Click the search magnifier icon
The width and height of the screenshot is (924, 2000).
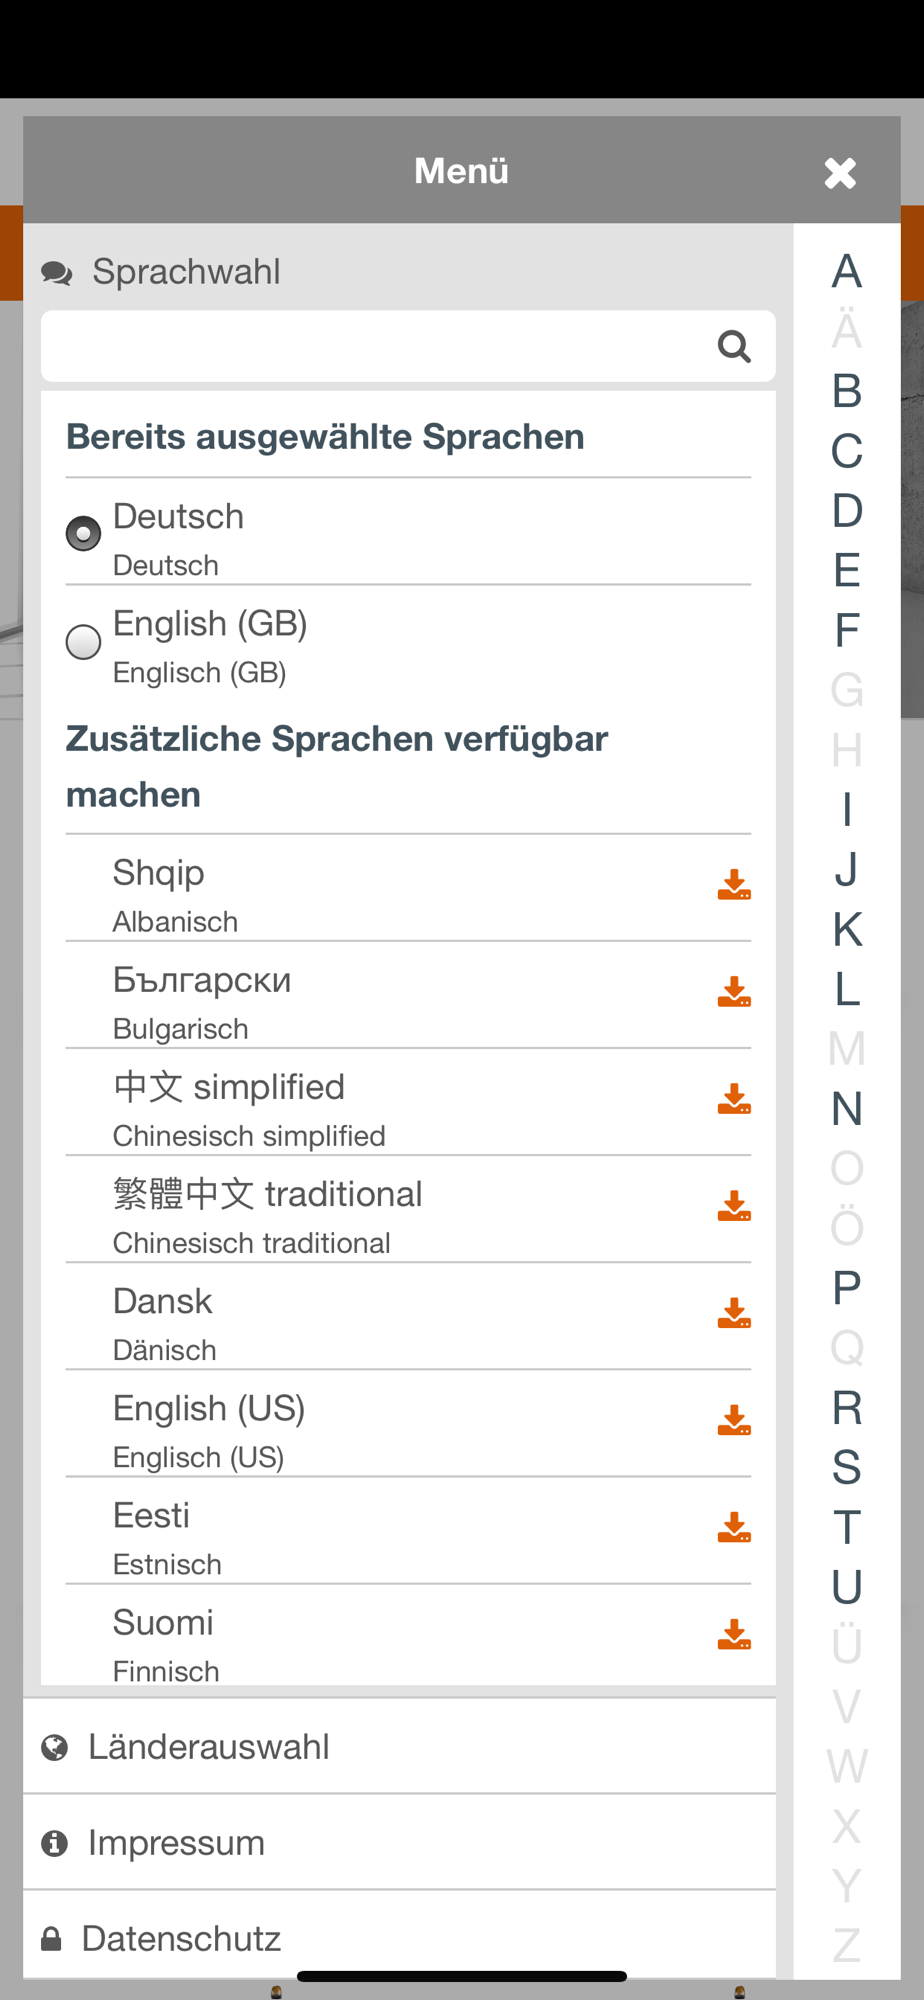point(734,347)
